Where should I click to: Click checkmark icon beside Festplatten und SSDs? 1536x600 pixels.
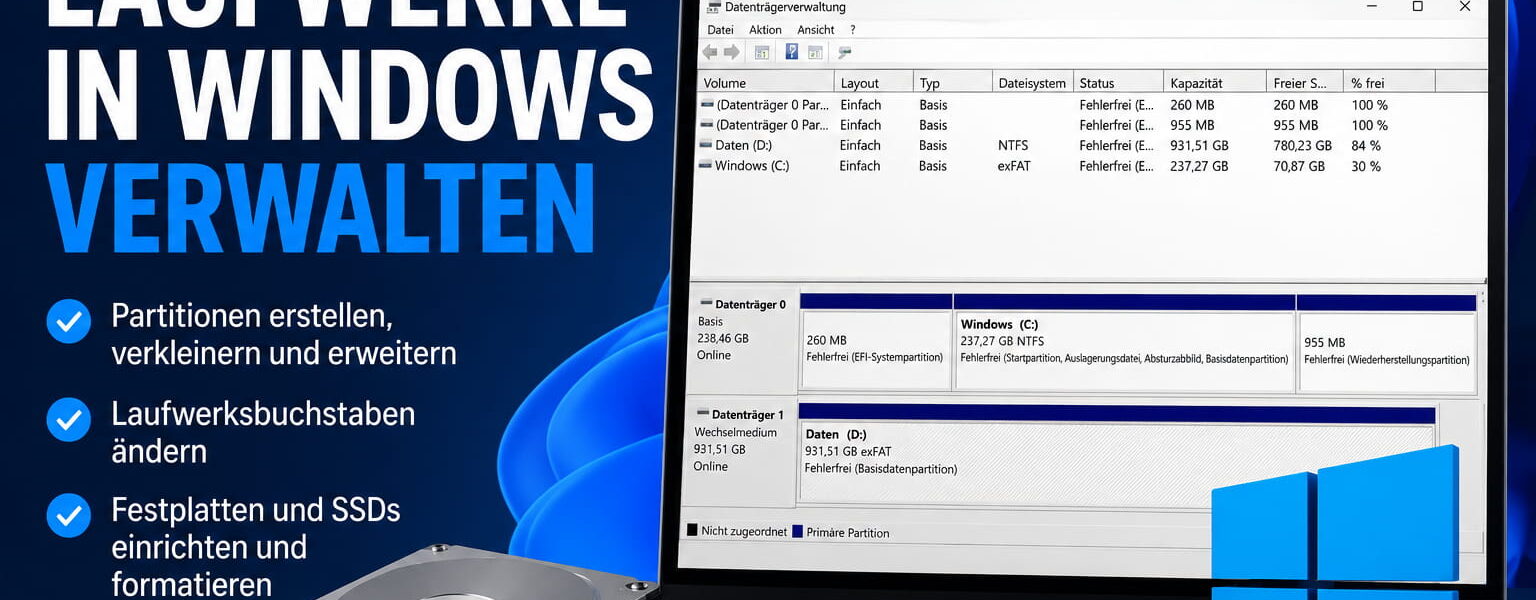point(68,516)
